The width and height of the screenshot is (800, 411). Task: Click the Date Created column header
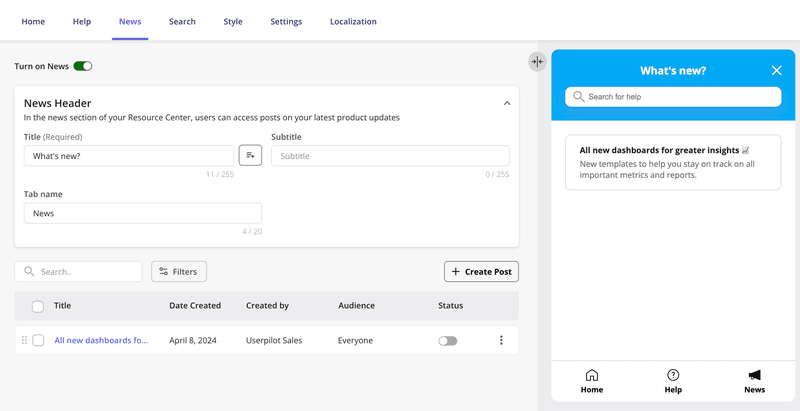pos(195,305)
